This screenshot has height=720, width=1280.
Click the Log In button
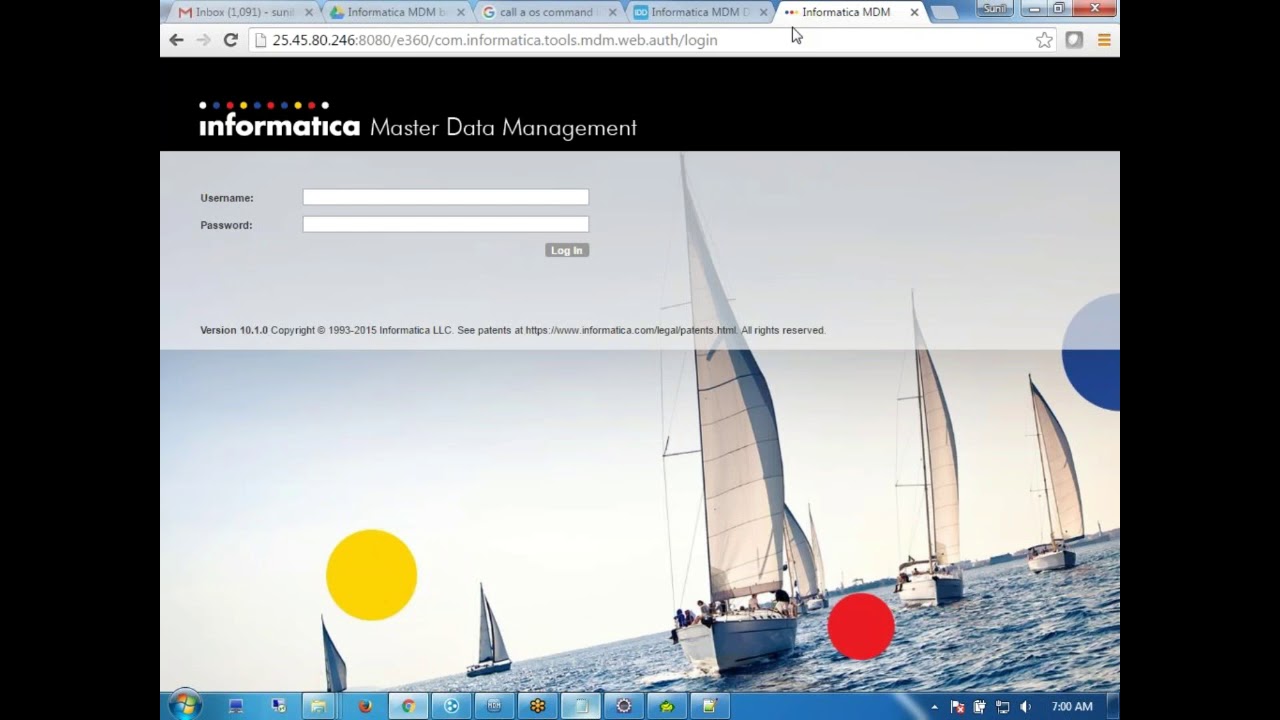click(567, 250)
